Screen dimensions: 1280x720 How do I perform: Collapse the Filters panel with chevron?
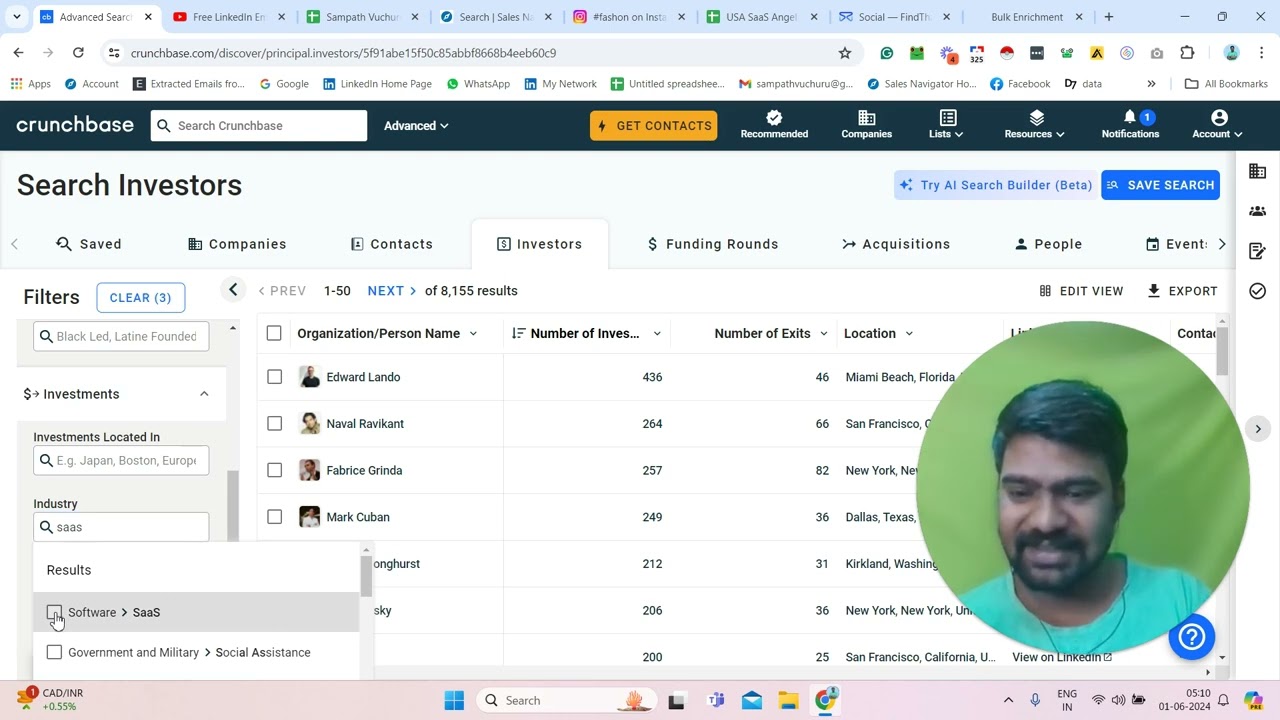pyautogui.click(x=233, y=290)
